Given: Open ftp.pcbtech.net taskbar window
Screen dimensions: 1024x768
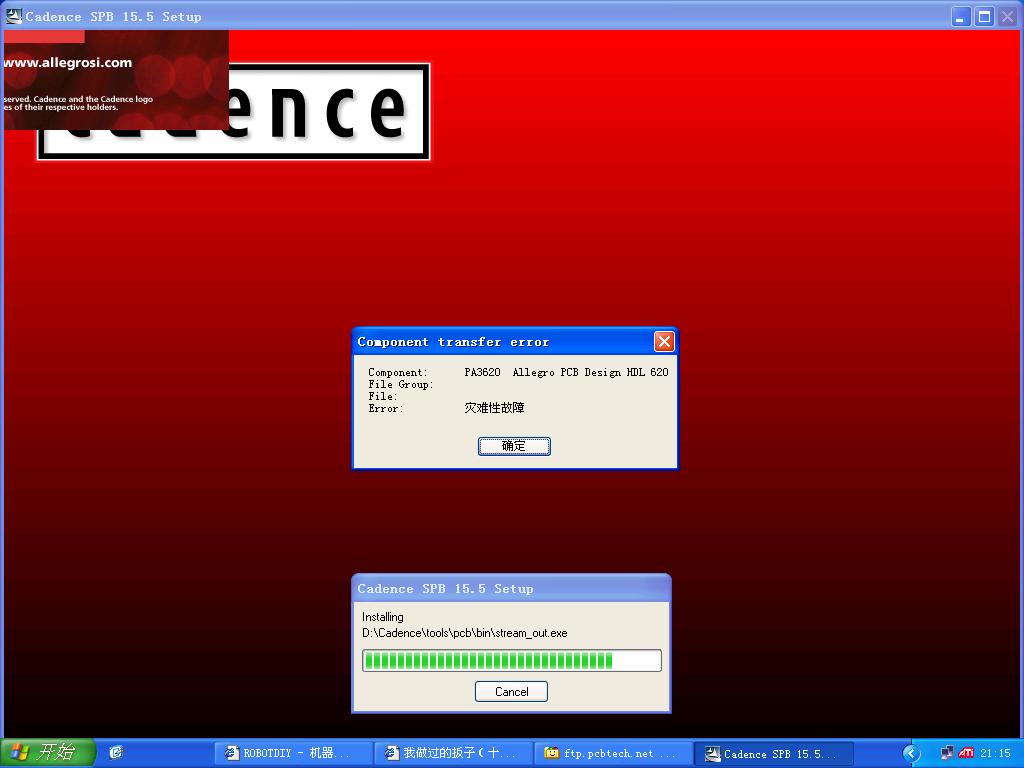Looking at the screenshot, I should [x=613, y=753].
